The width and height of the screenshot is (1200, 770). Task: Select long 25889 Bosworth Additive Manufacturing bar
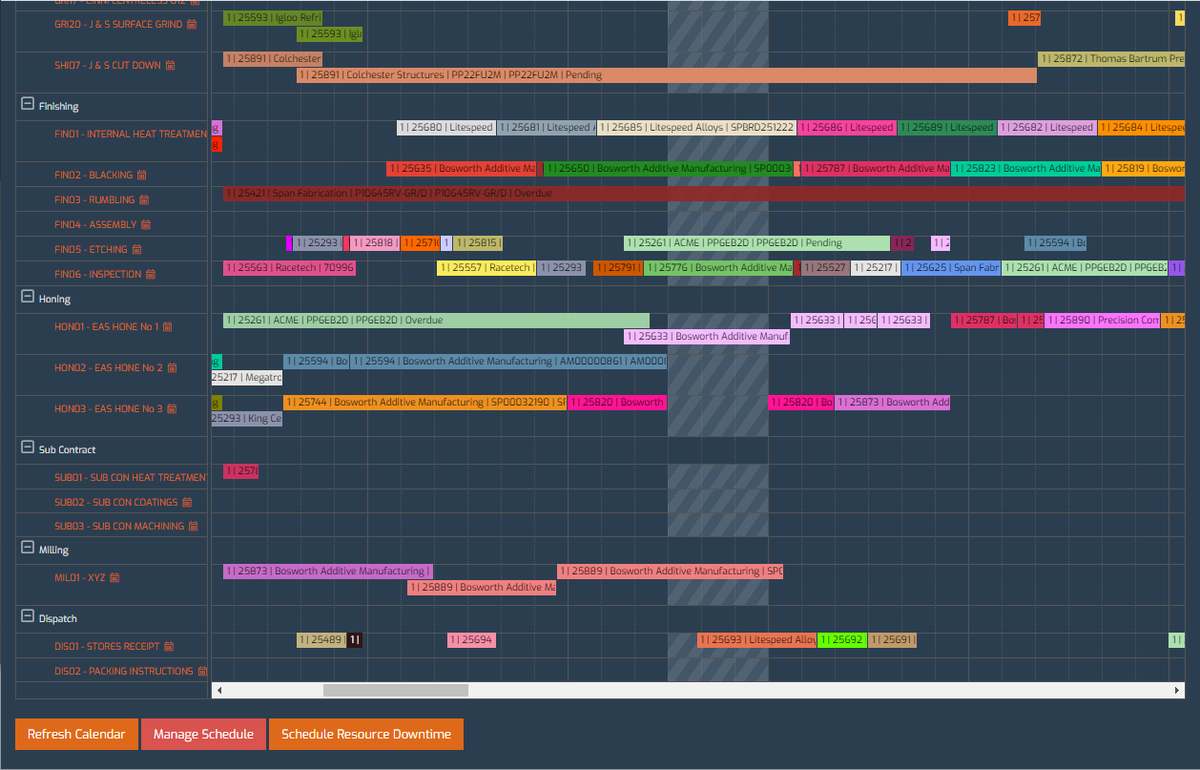(x=670, y=571)
